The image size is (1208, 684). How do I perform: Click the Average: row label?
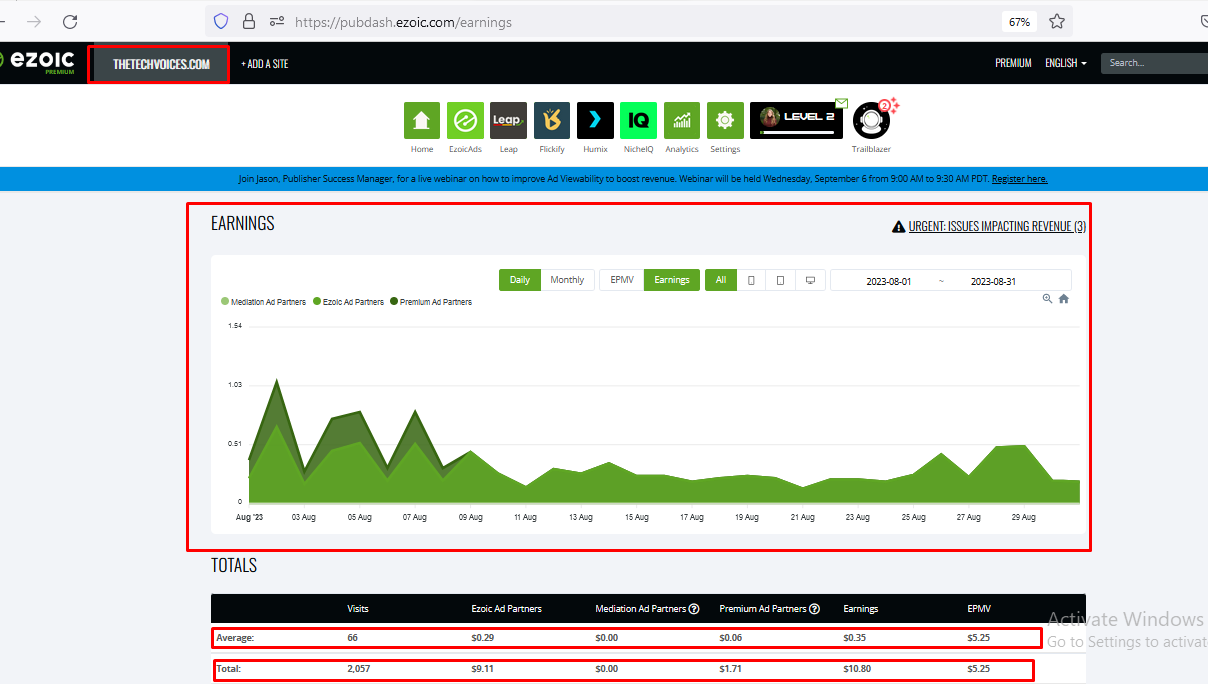(x=235, y=637)
